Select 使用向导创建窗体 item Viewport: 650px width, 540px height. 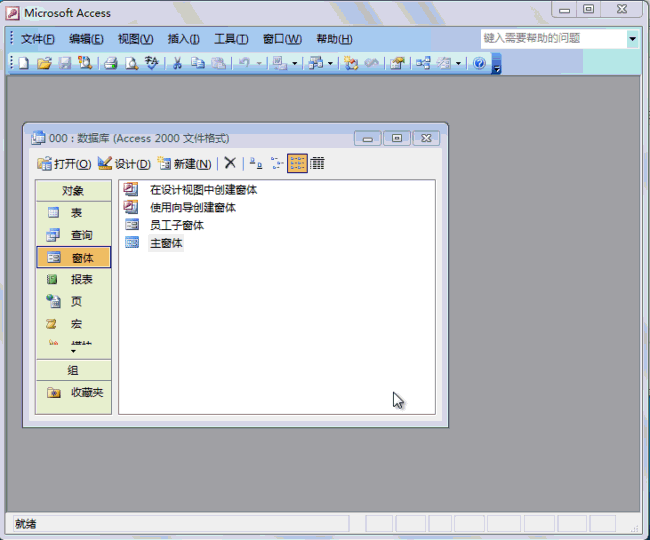[x=179, y=207]
